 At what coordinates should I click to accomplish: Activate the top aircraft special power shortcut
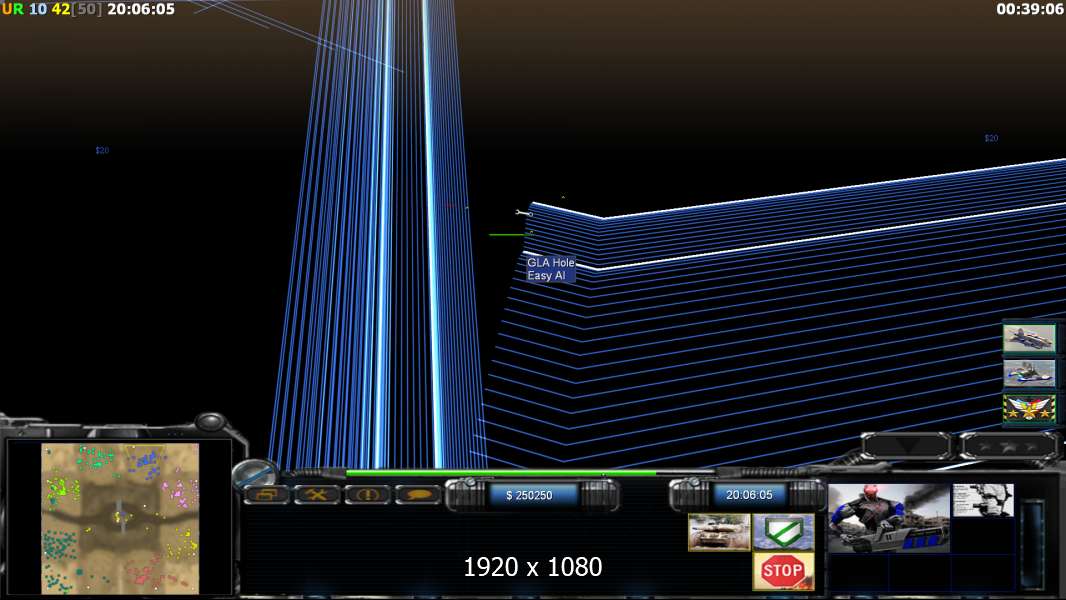[1029, 338]
